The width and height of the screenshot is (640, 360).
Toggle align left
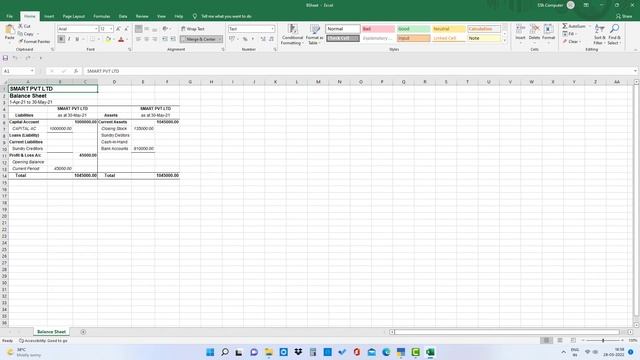[139, 39]
